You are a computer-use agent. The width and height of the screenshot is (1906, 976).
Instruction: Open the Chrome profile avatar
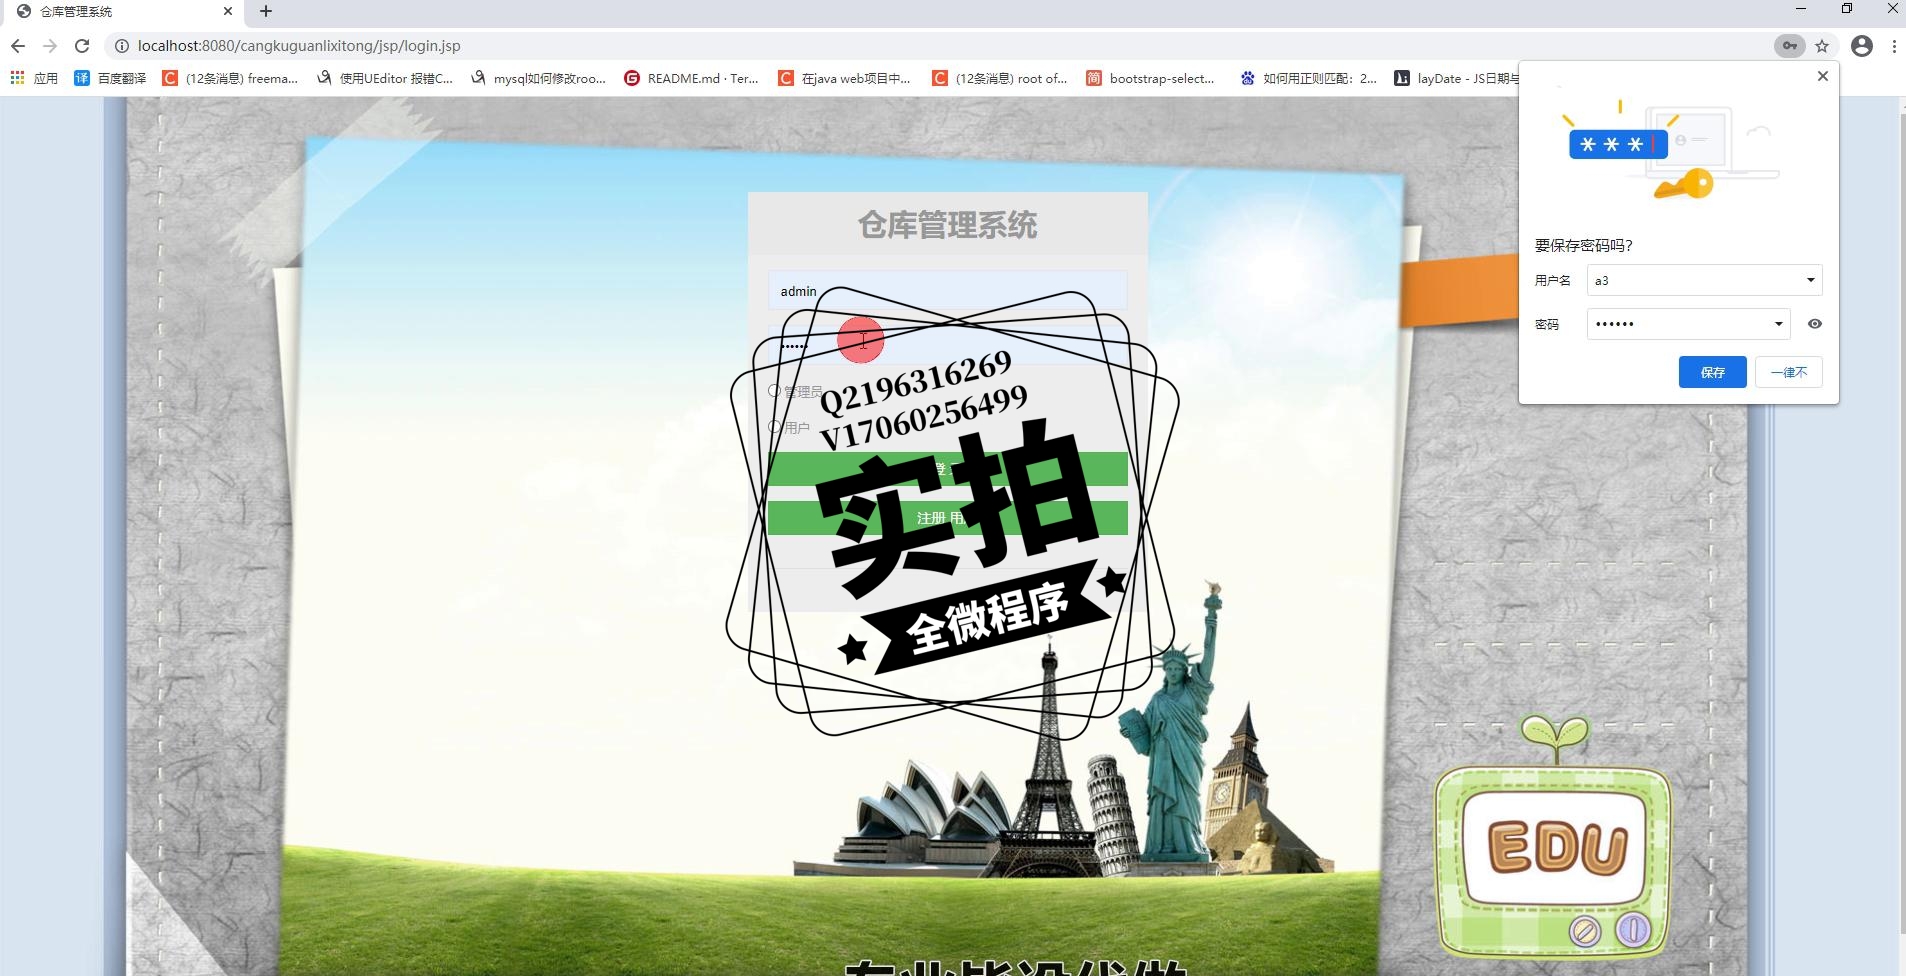[1861, 46]
